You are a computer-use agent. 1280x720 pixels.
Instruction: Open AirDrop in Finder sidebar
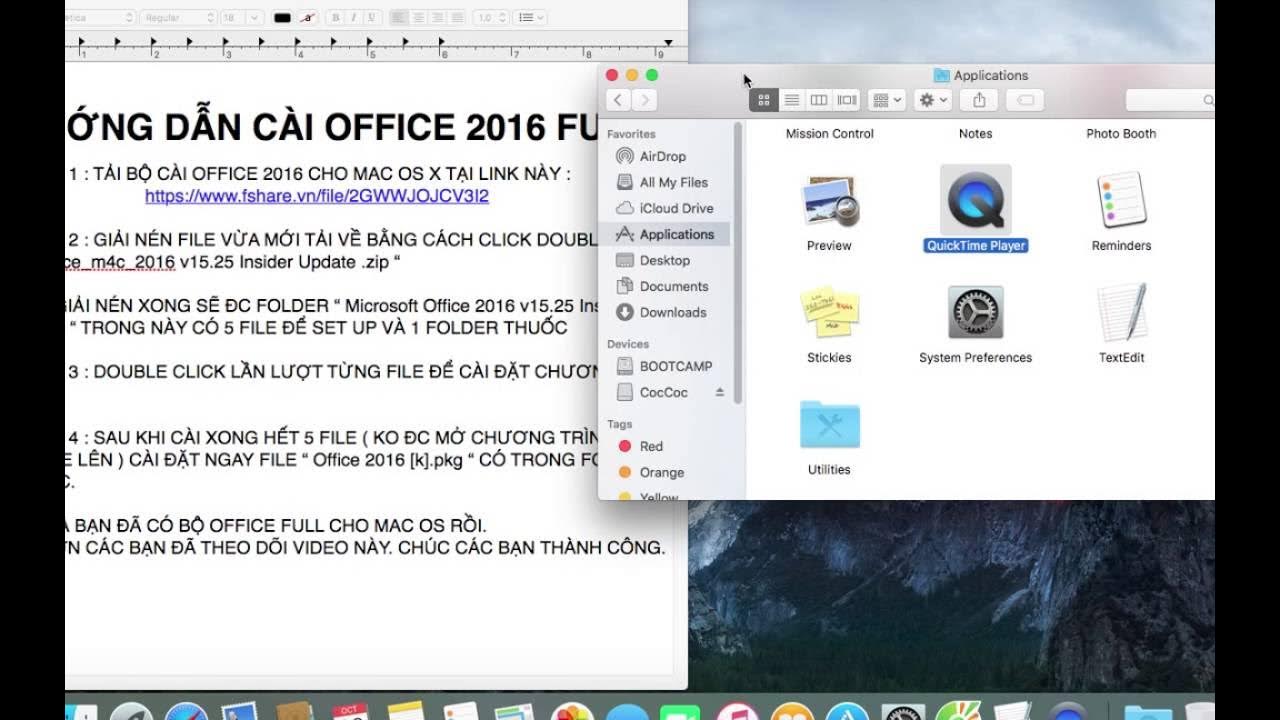click(664, 156)
